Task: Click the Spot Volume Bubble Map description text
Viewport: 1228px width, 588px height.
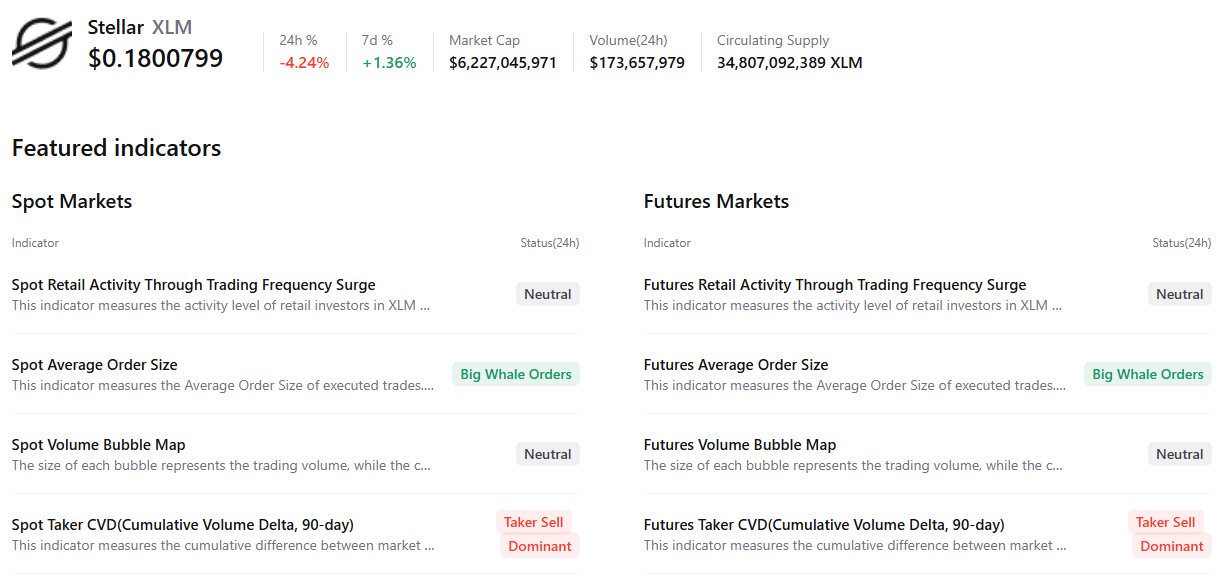Action: [x=222, y=466]
